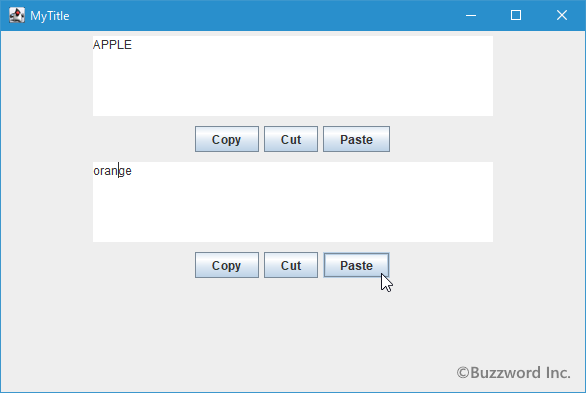Click the word APPLE in upper text area
Viewport: 586px width, 393px height.
click(x=112, y=45)
